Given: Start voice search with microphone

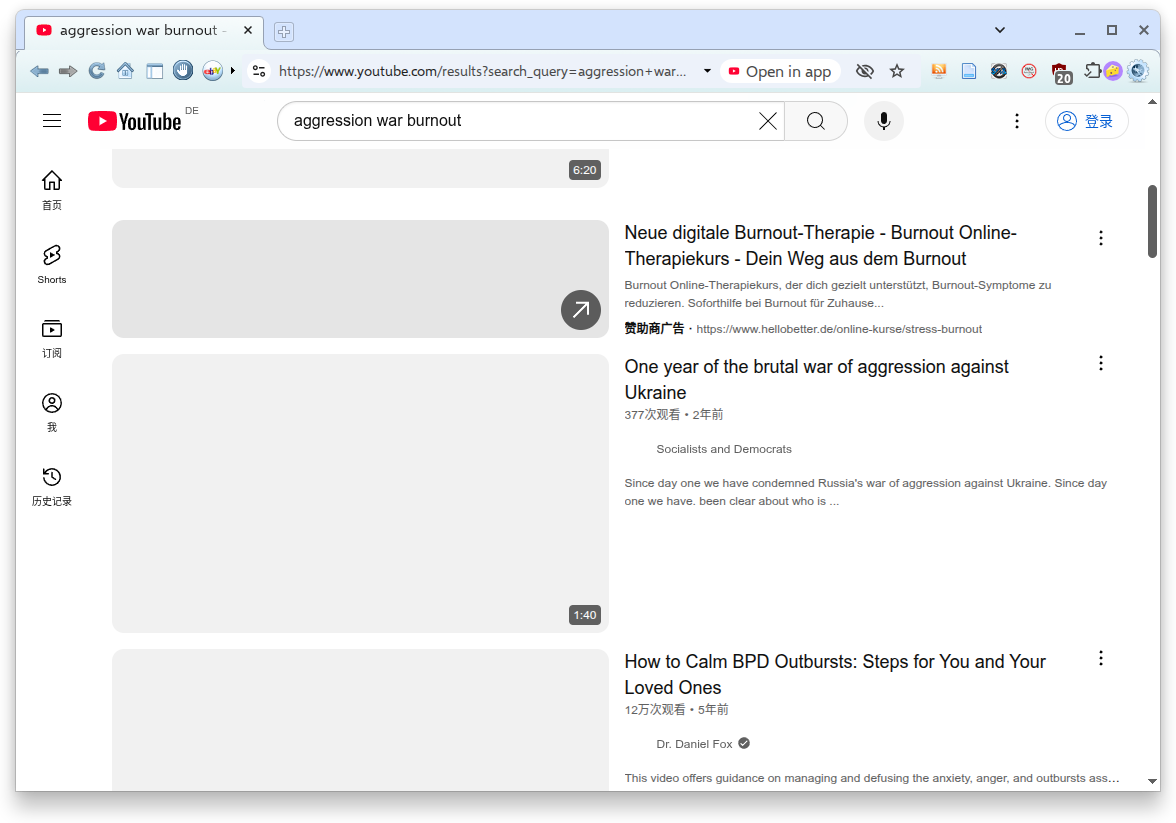Looking at the screenshot, I should coord(883,121).
